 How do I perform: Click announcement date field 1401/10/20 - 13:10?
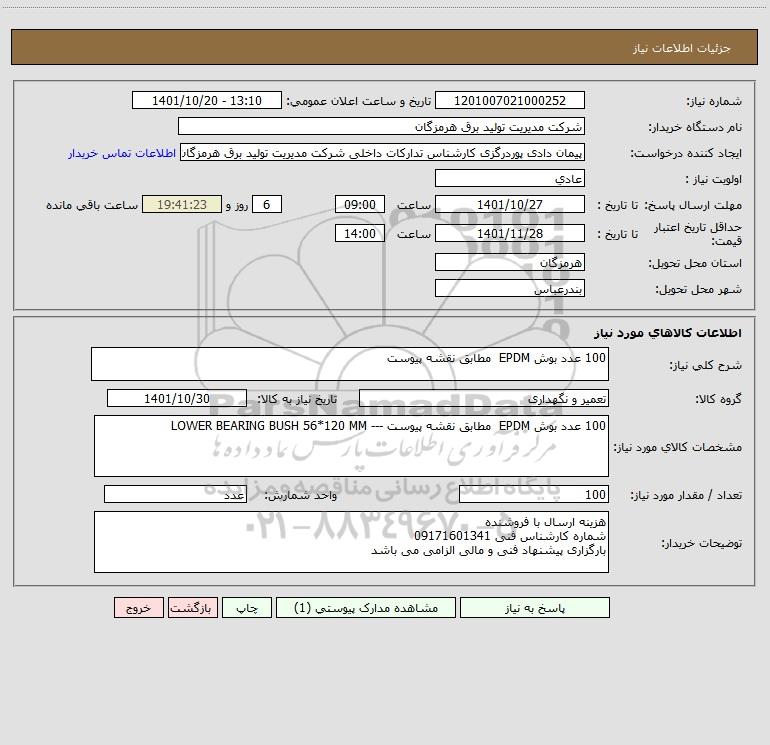(x=207, y=100)
